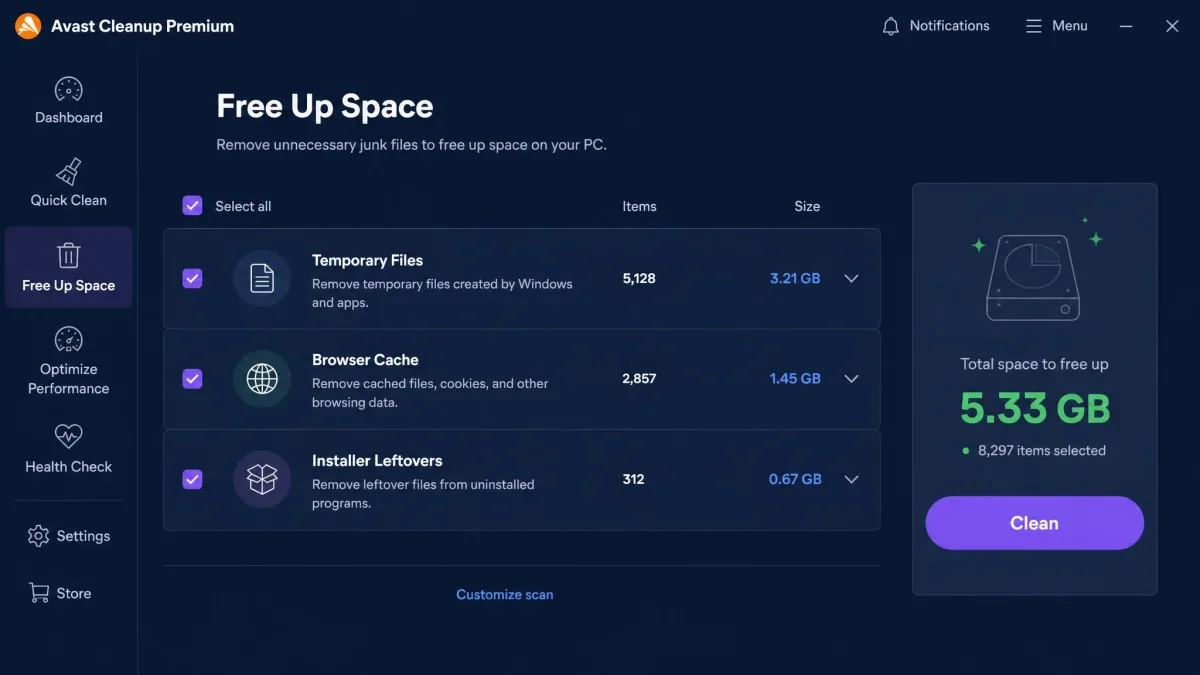Screen dimensions: 1200x675
Task: Click the Customize scan link
Action: tap(504, 594)
